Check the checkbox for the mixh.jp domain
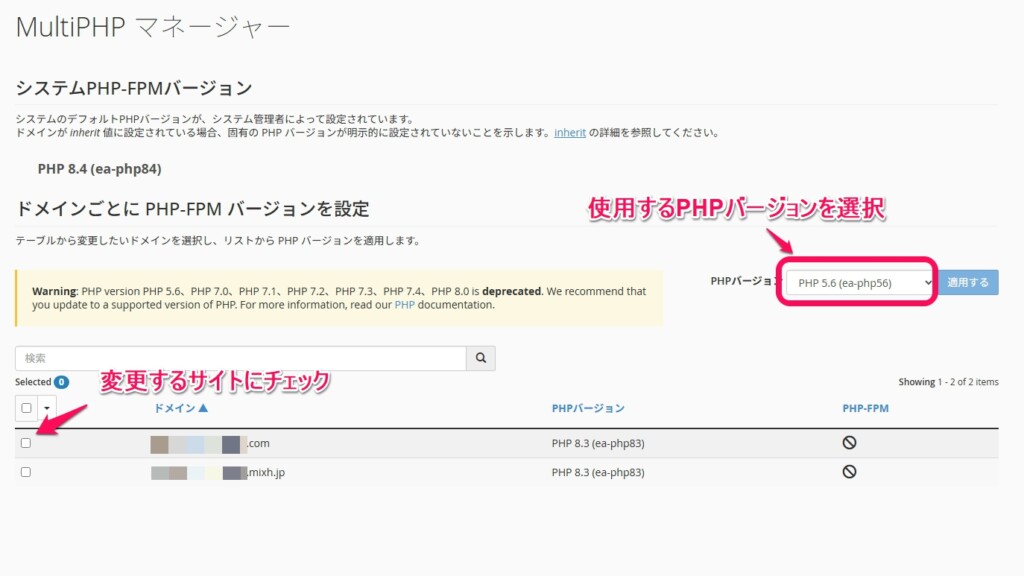This screenshot has height=576, width=1024. (x=25, y=470)
